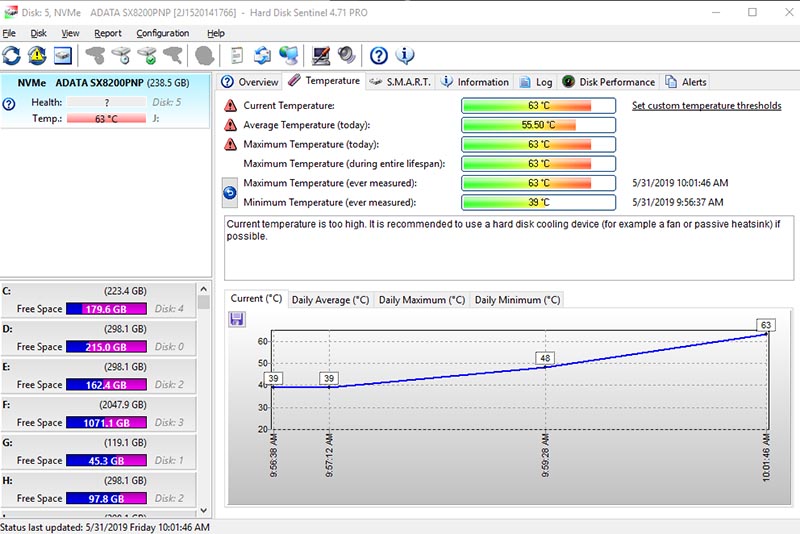Click the first greyed-out disk test icon
This screenshot has height=534, width=800.
(x=95, y=56)
